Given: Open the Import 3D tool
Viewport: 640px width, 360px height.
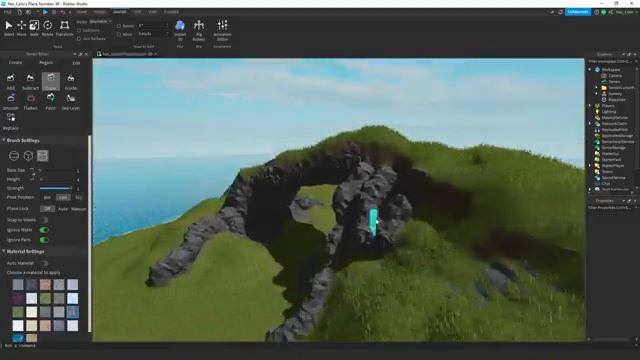Looking at the screenshot, I should (180, 30).
